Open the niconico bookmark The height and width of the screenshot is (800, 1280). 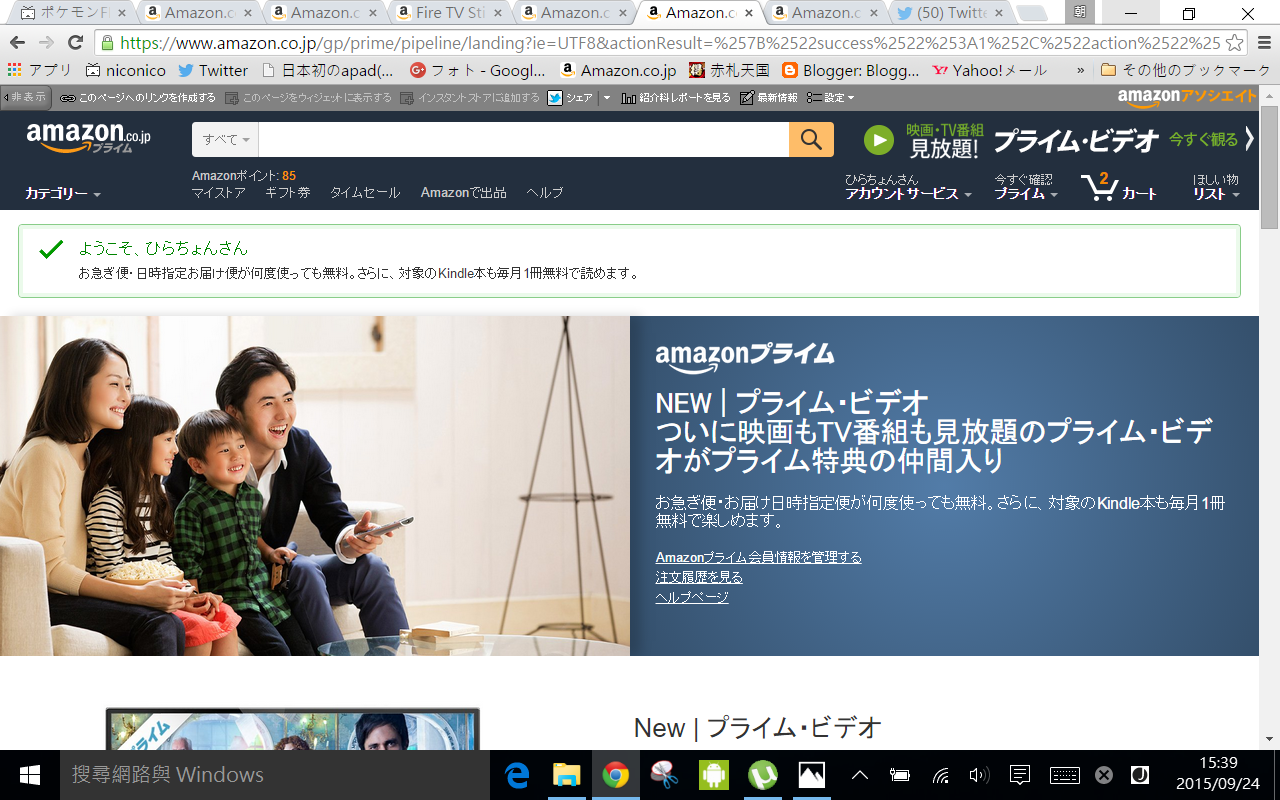click(126, 70)
